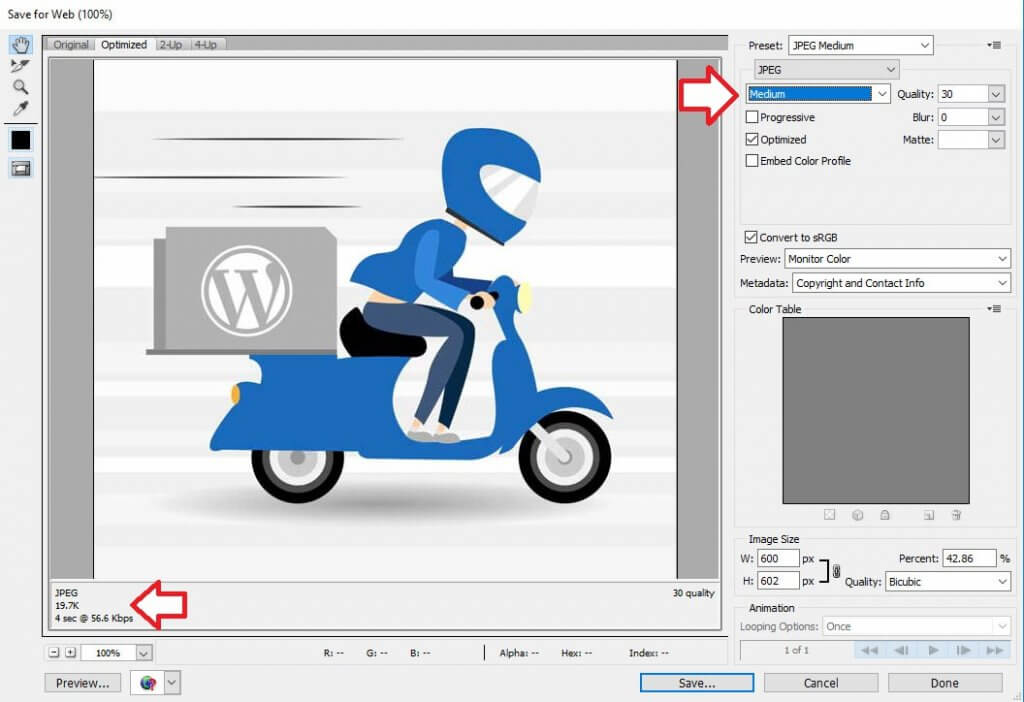The image size is (1024, 702).
Task: Open the Looping Options dropdown
Action: pyautogui.click(x=916, y=626)
